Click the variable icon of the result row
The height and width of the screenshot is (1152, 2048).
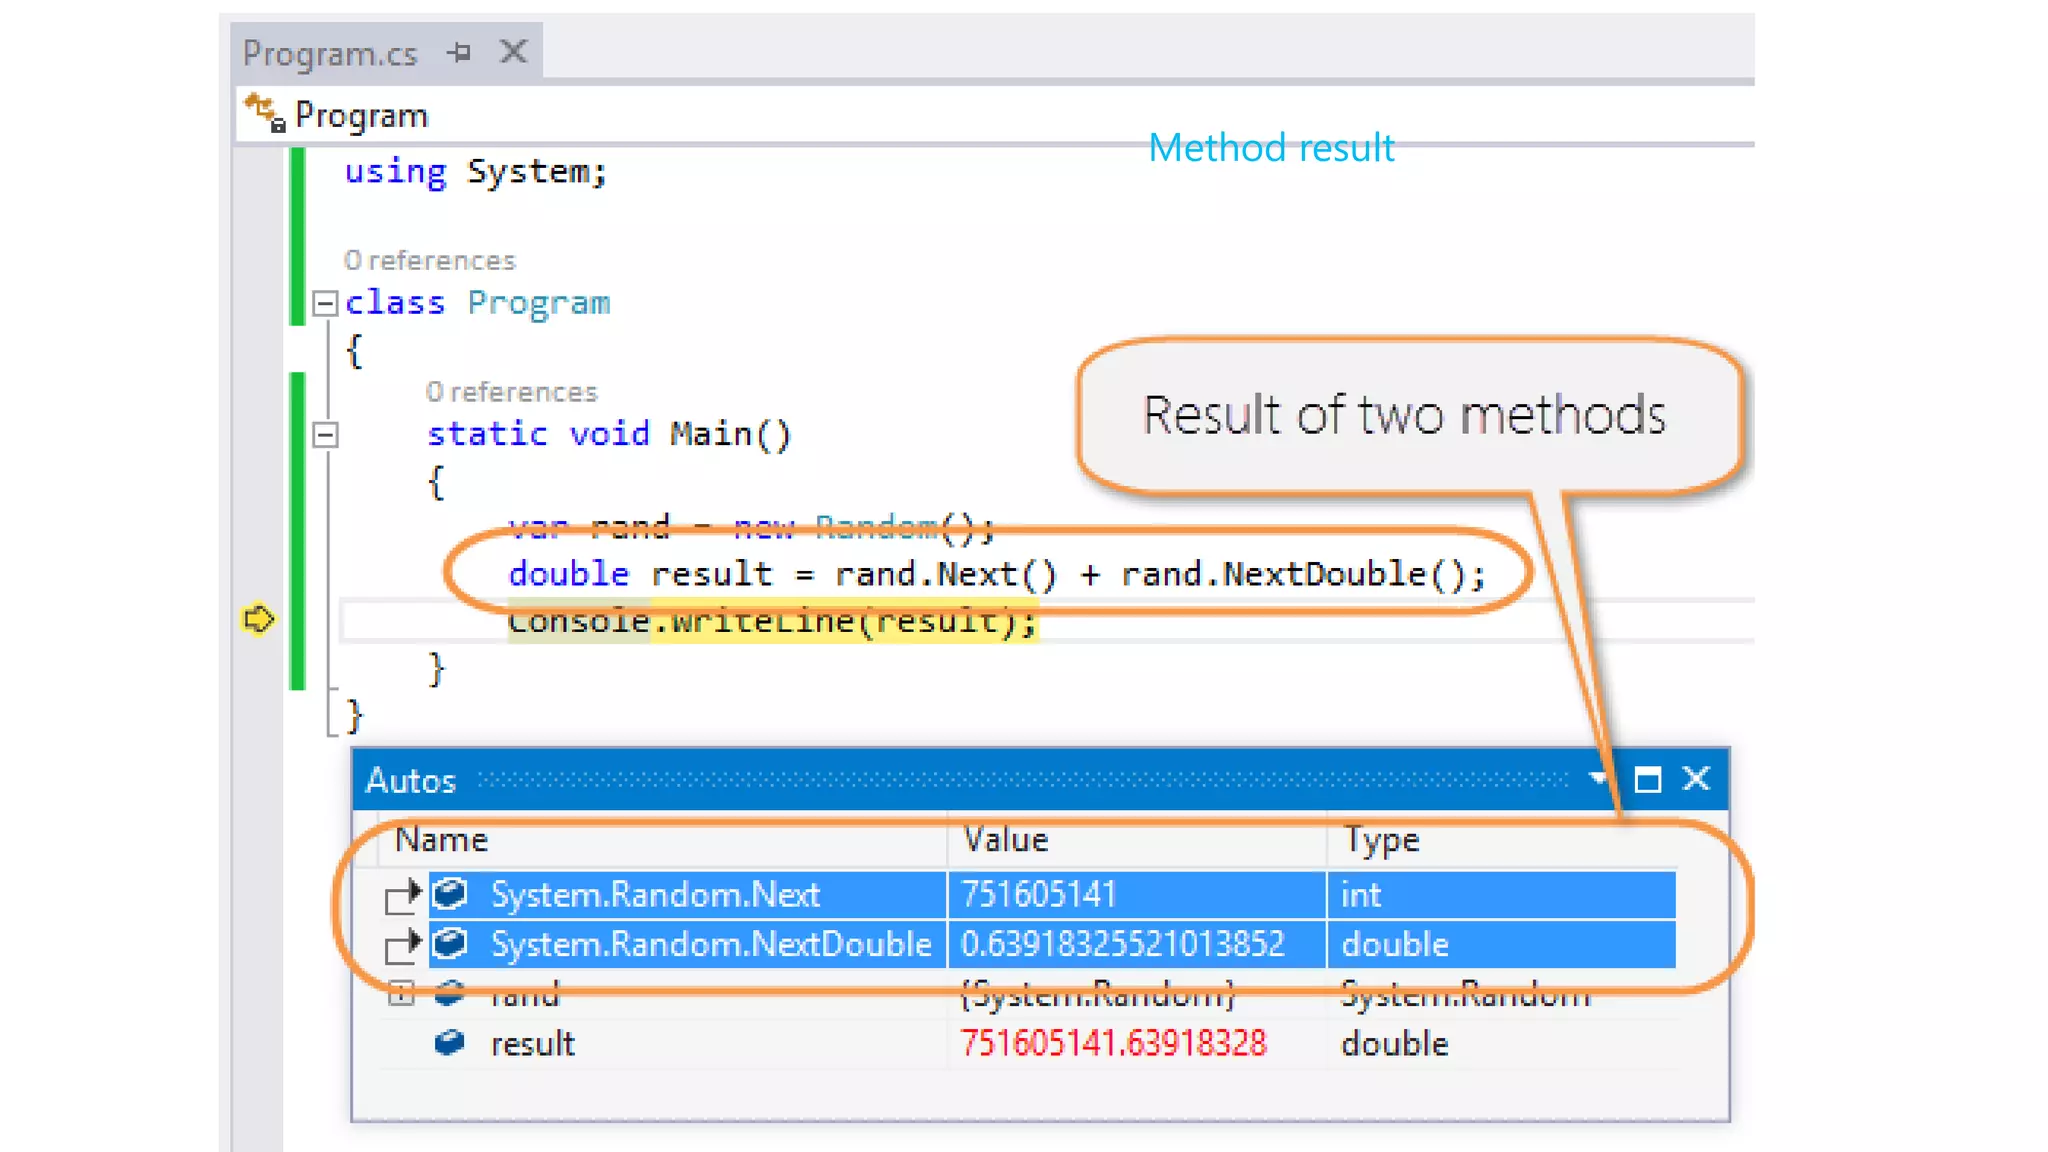(450, 1043)
